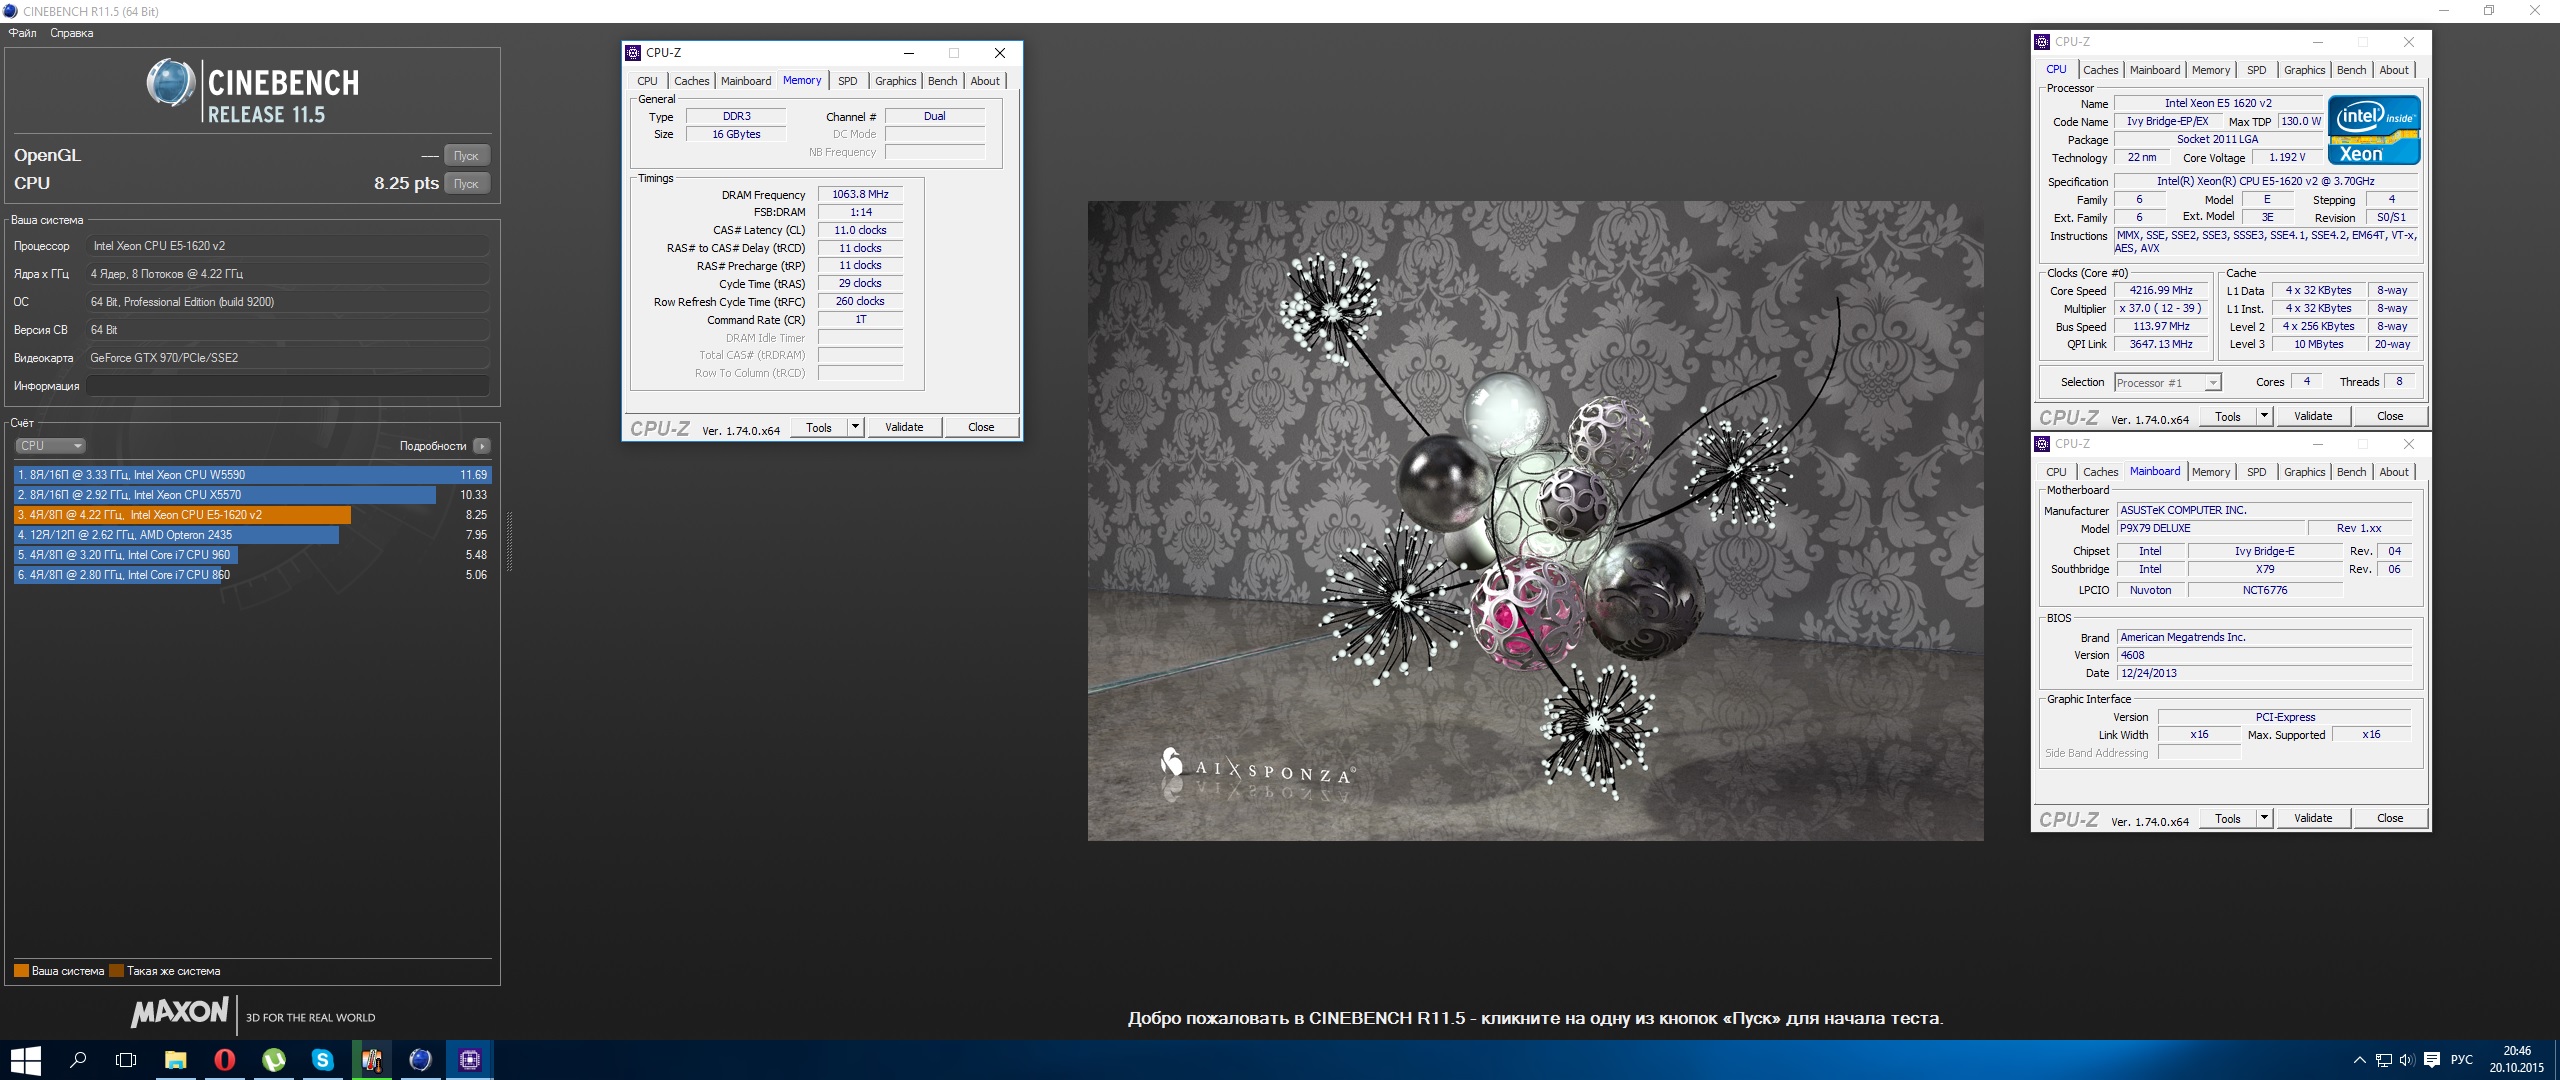2560x1080 pixels.
Task: Click brown Такая же система swatch
Action: tap(116, 971)
